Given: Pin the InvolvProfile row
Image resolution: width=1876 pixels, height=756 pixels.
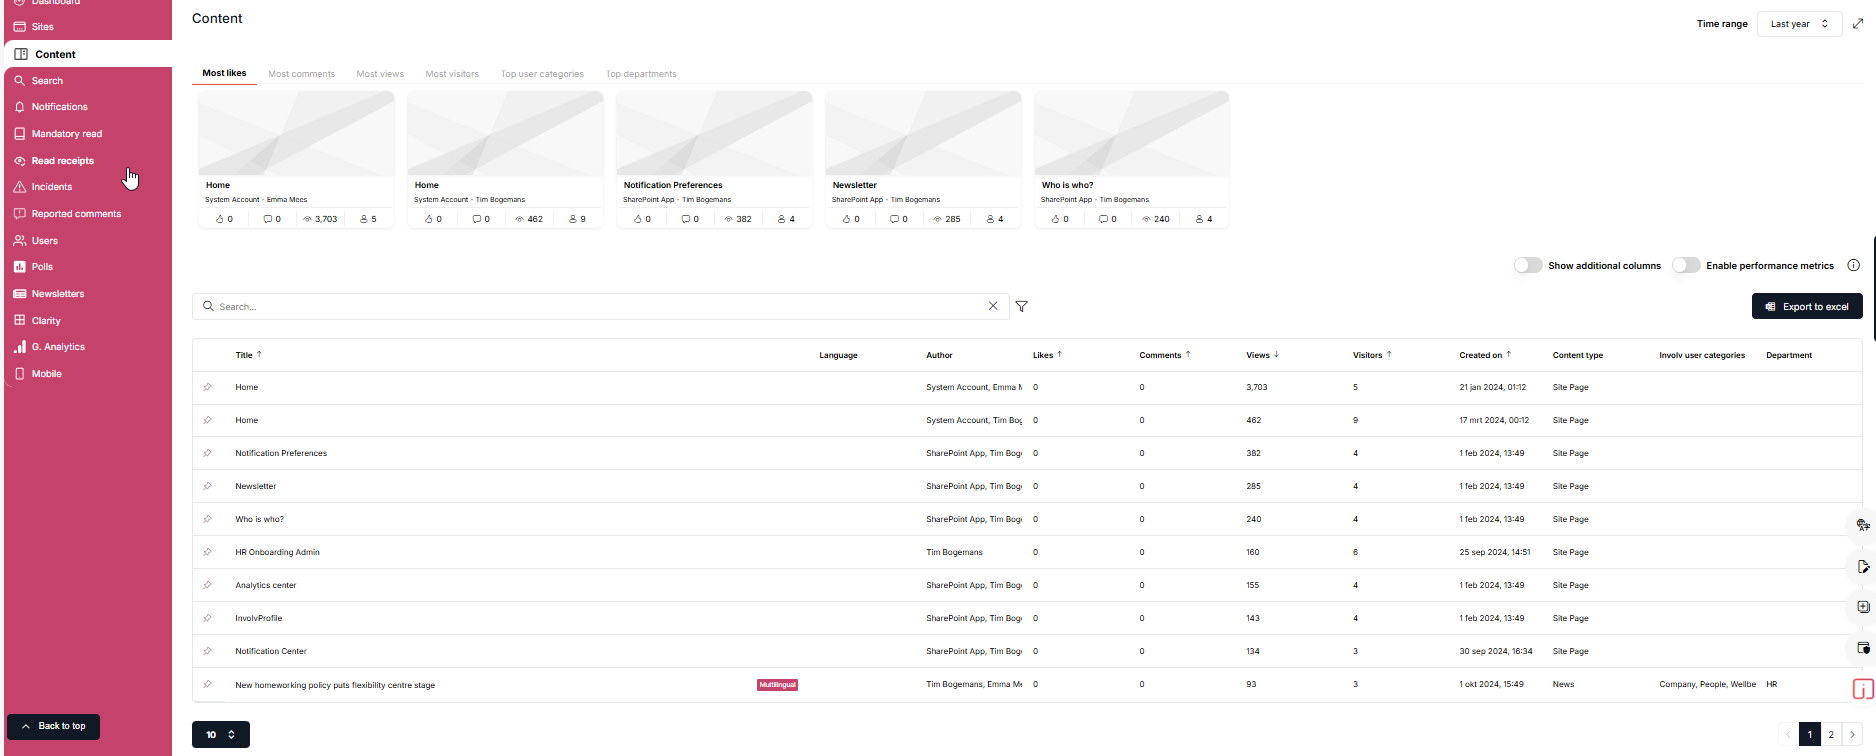Looking at the screenshot, I should [x=207, y=618].
